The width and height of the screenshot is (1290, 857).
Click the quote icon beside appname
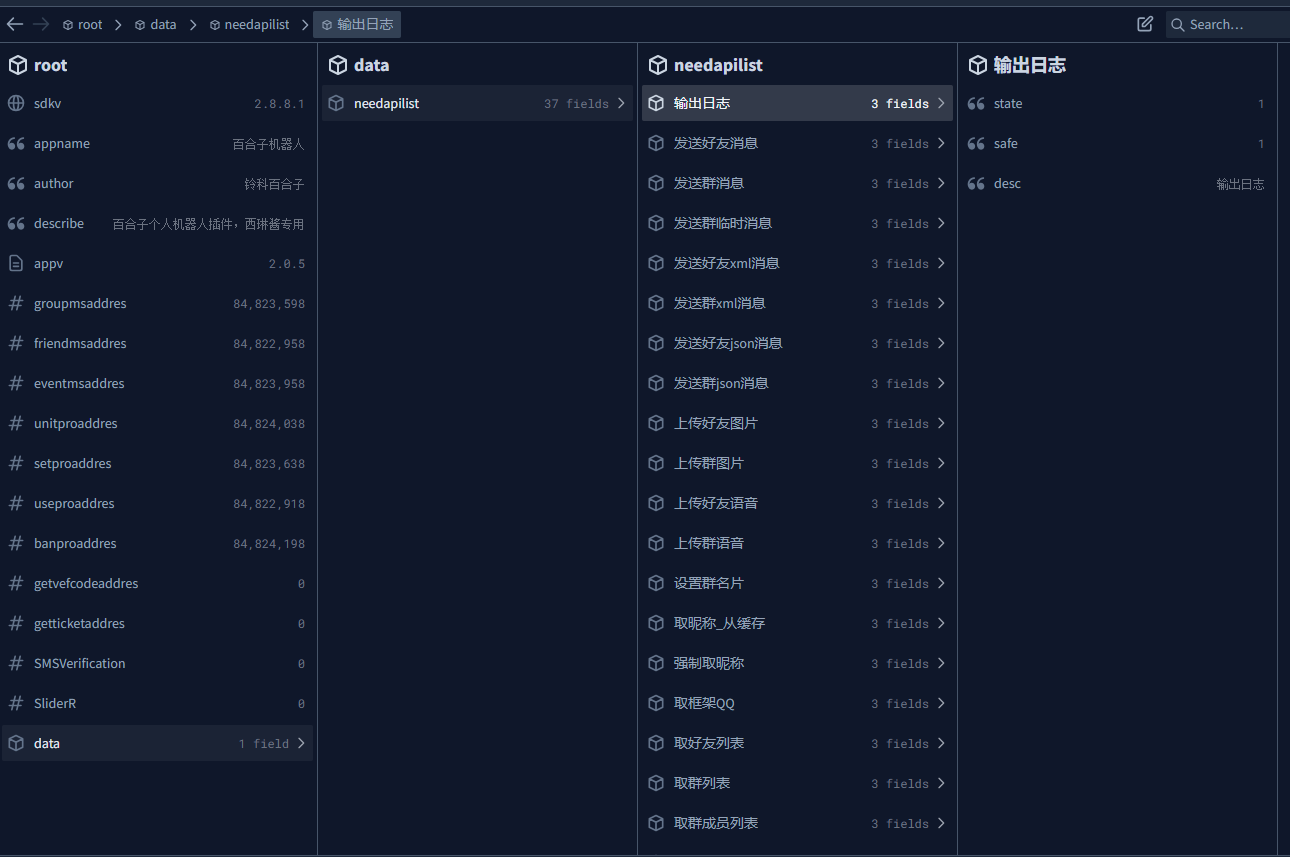[16, 143]
